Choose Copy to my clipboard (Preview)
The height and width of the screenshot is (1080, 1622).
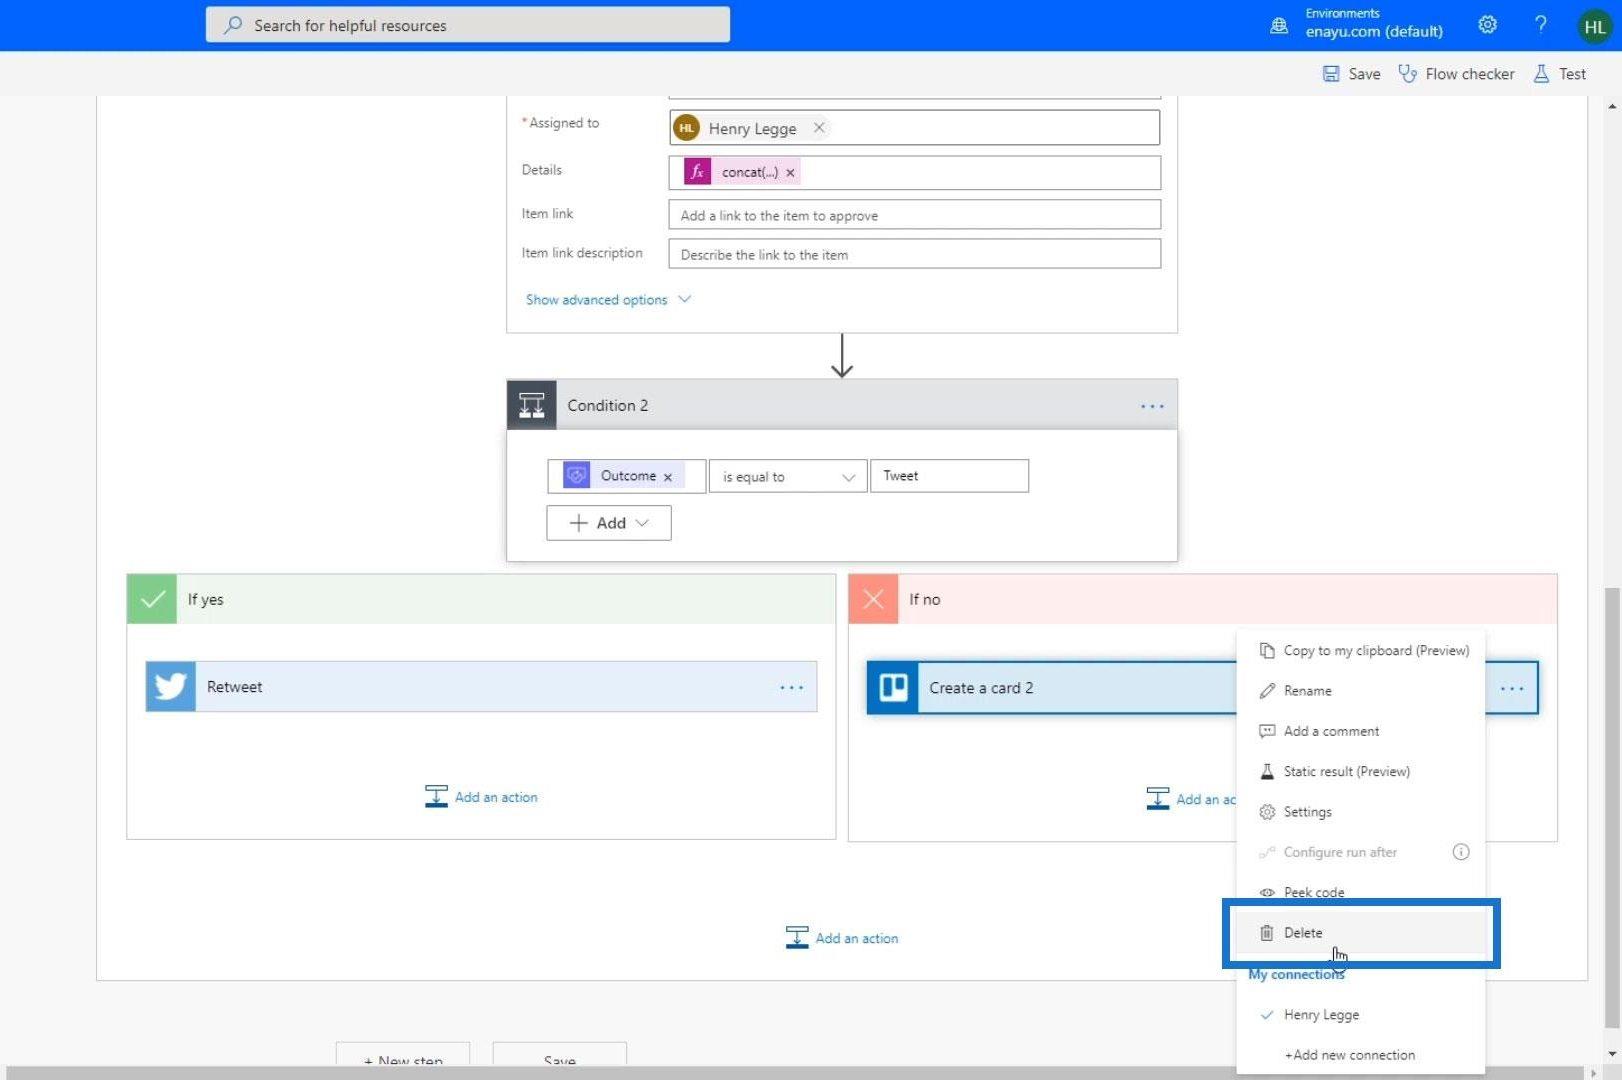tap(1361, 651)
